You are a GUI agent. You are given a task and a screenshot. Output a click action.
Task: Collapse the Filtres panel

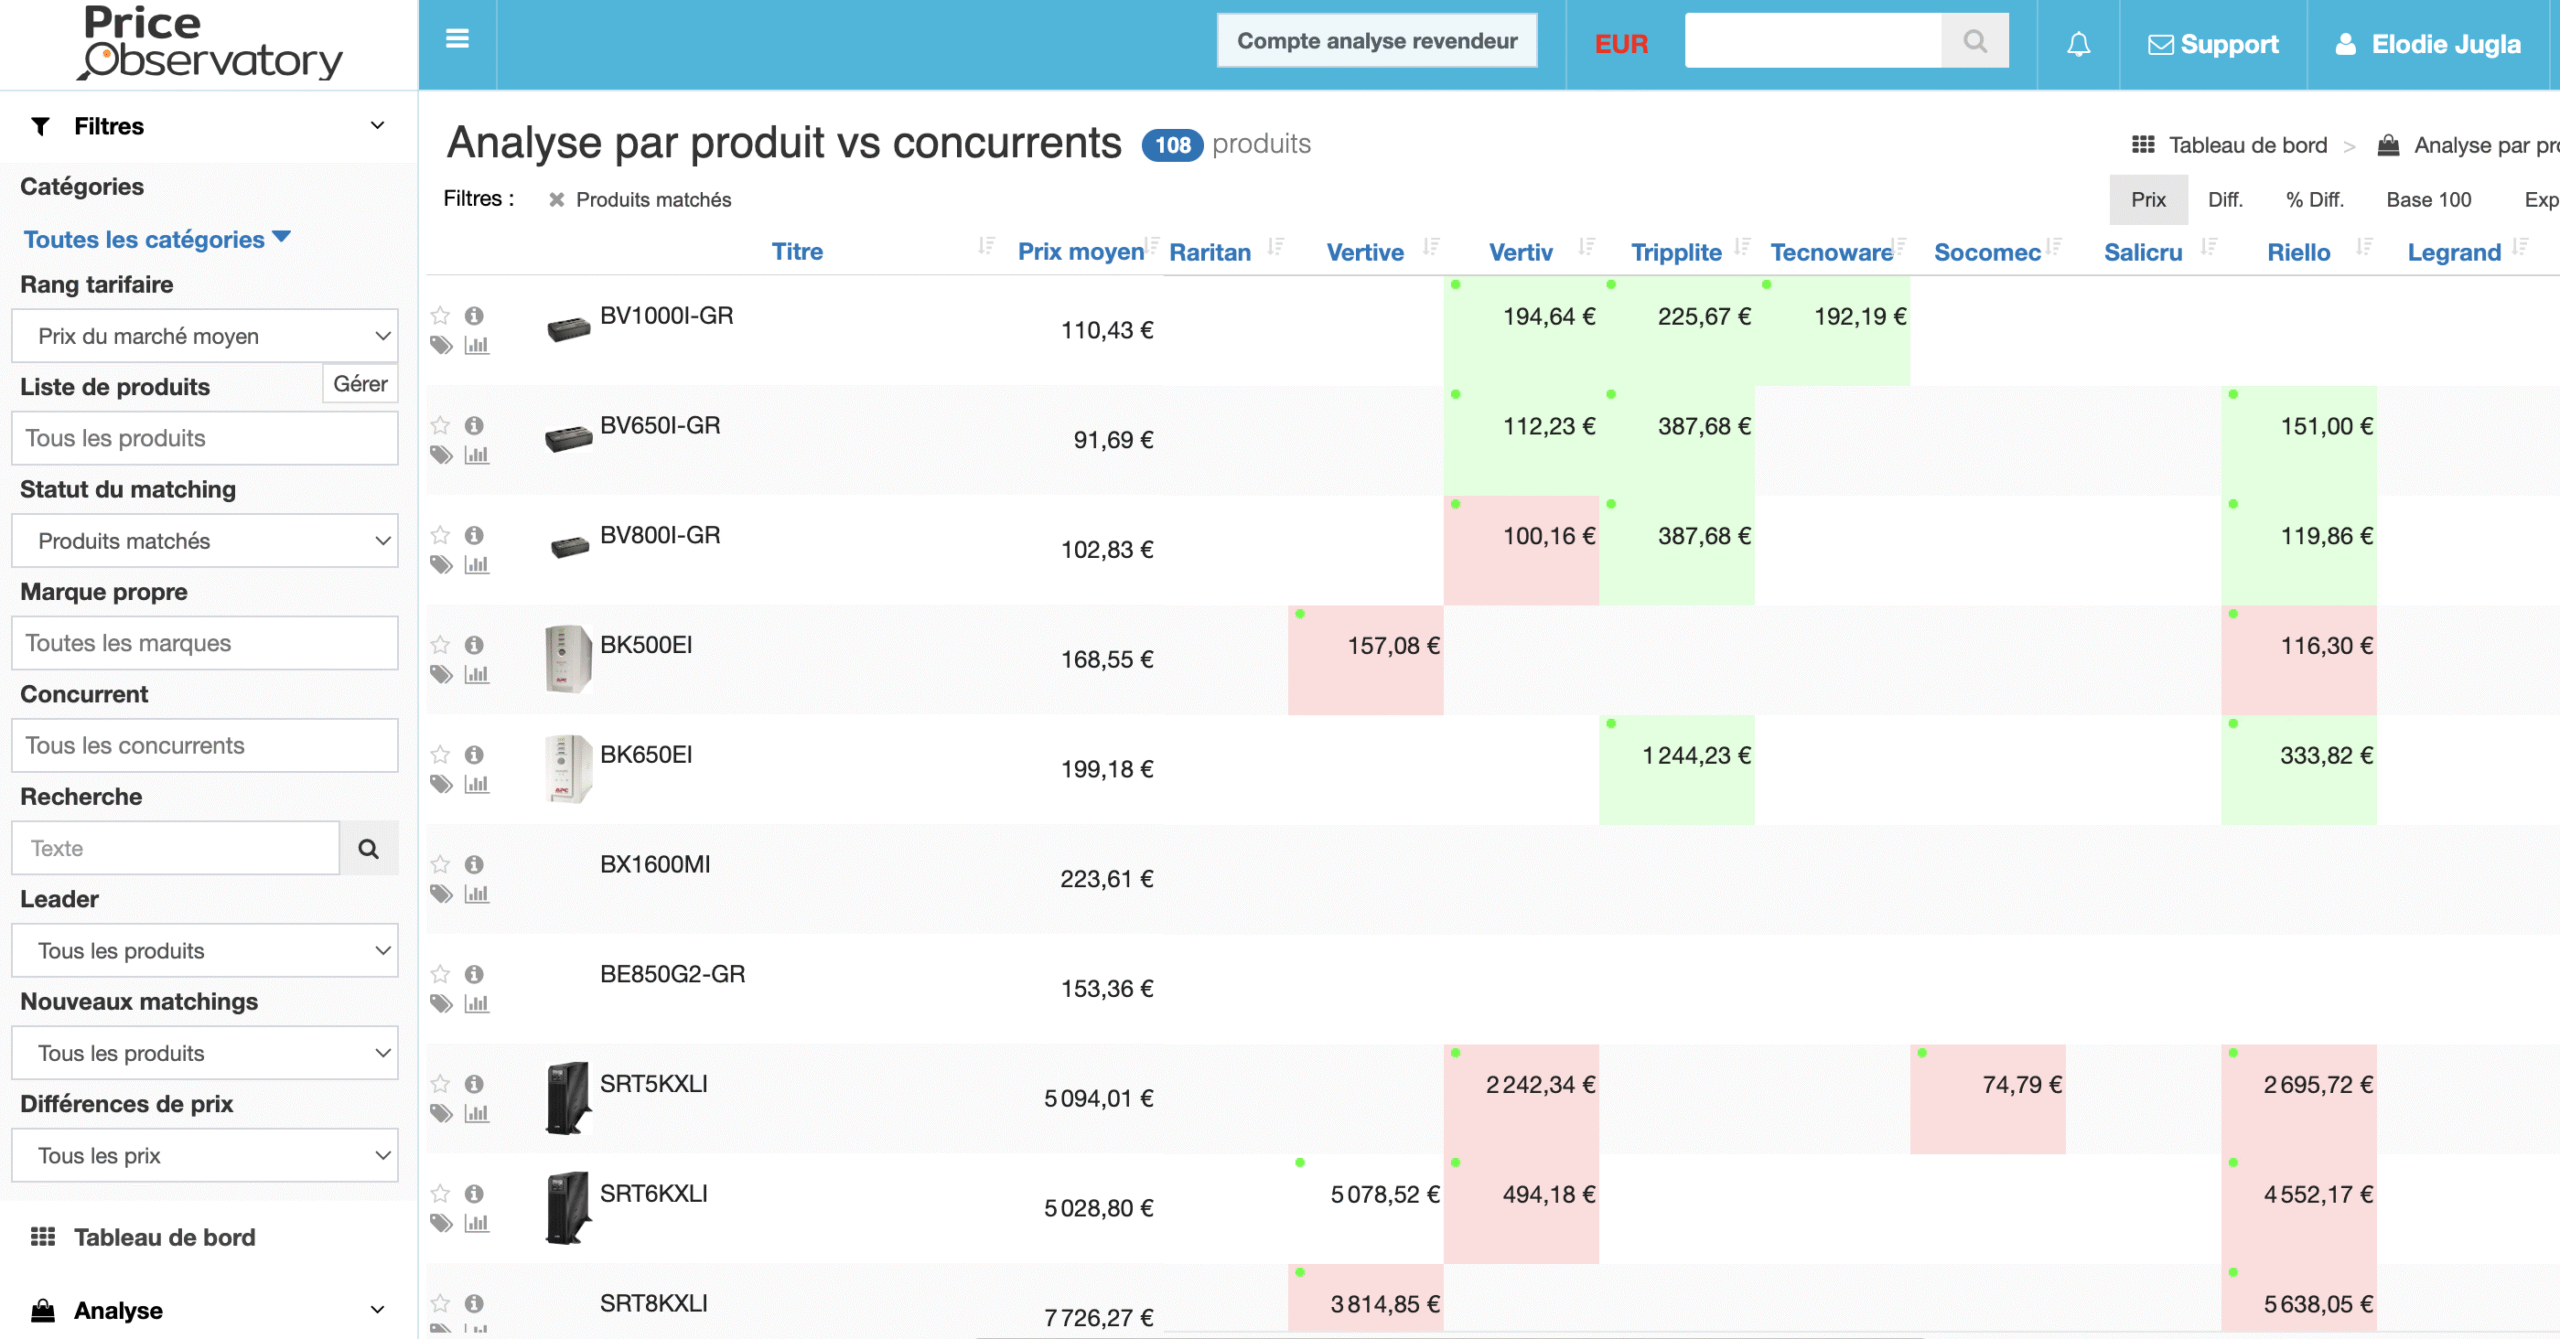(x=377, y=126)
